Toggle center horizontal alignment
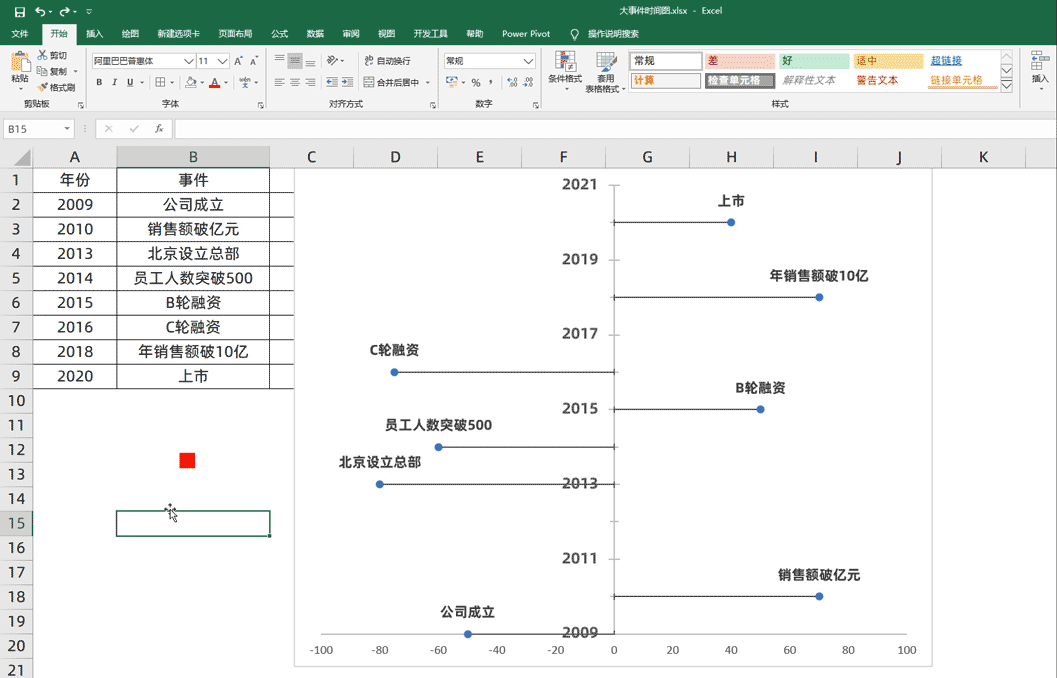 tap(295, 82)
